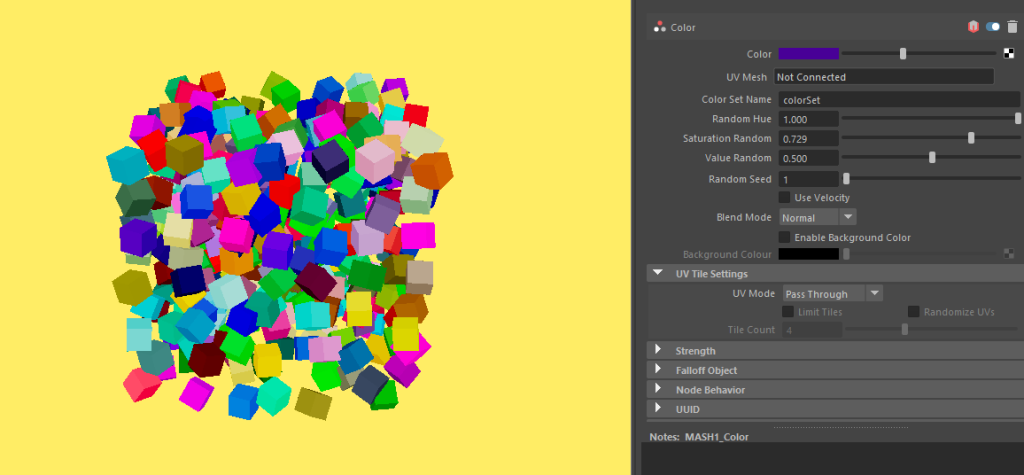1024x475 pixels.
Task: Open the Blend Mode dropdown
Action: (x=818, y=217)
